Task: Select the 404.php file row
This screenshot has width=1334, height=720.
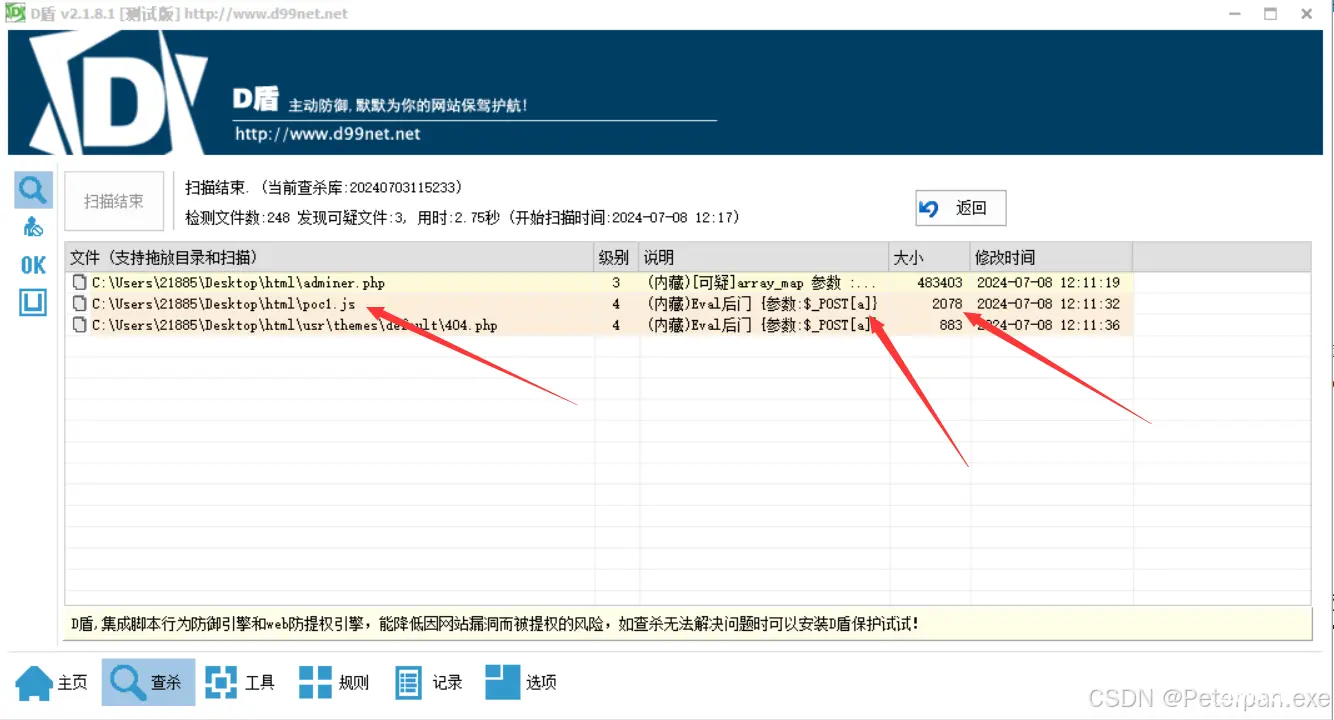Action: (x=599, y=325)
